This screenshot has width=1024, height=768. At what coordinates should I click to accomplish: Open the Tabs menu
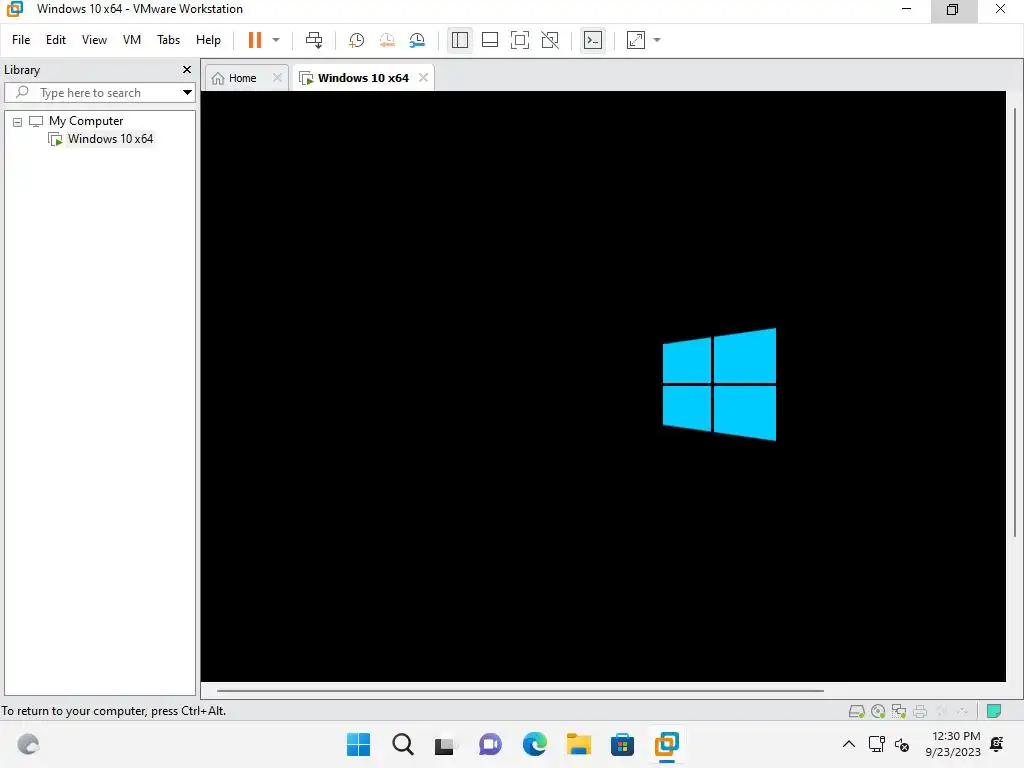point(168,40)
